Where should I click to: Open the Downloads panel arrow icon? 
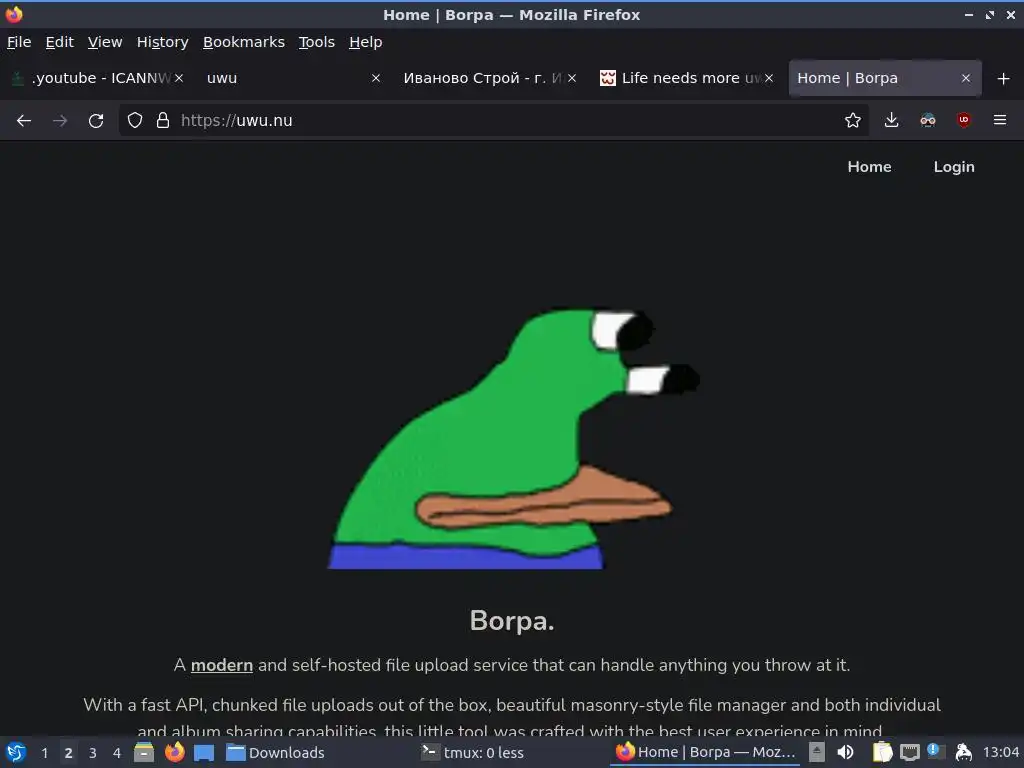(891, 120)
